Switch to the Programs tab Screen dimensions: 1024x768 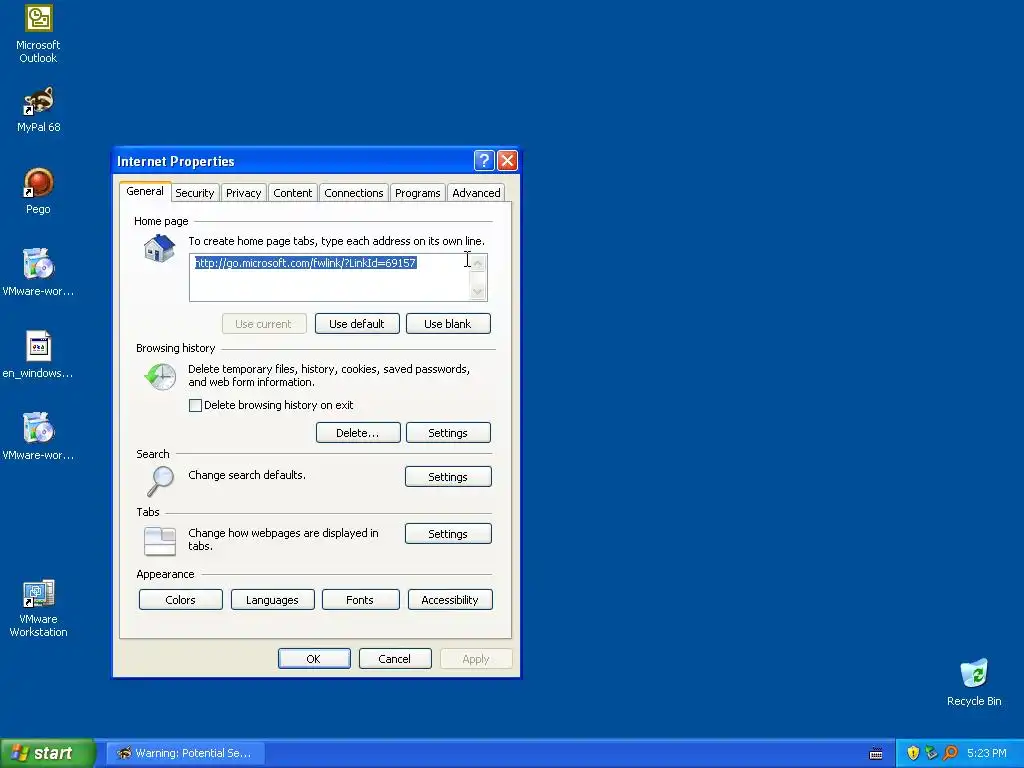pyautogui.click(x=417, y=193)
